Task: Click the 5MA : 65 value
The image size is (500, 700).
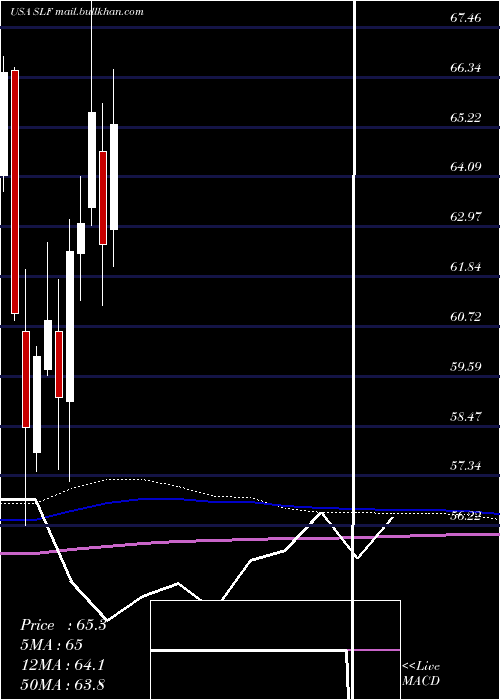Action: [x=51, y=645]
